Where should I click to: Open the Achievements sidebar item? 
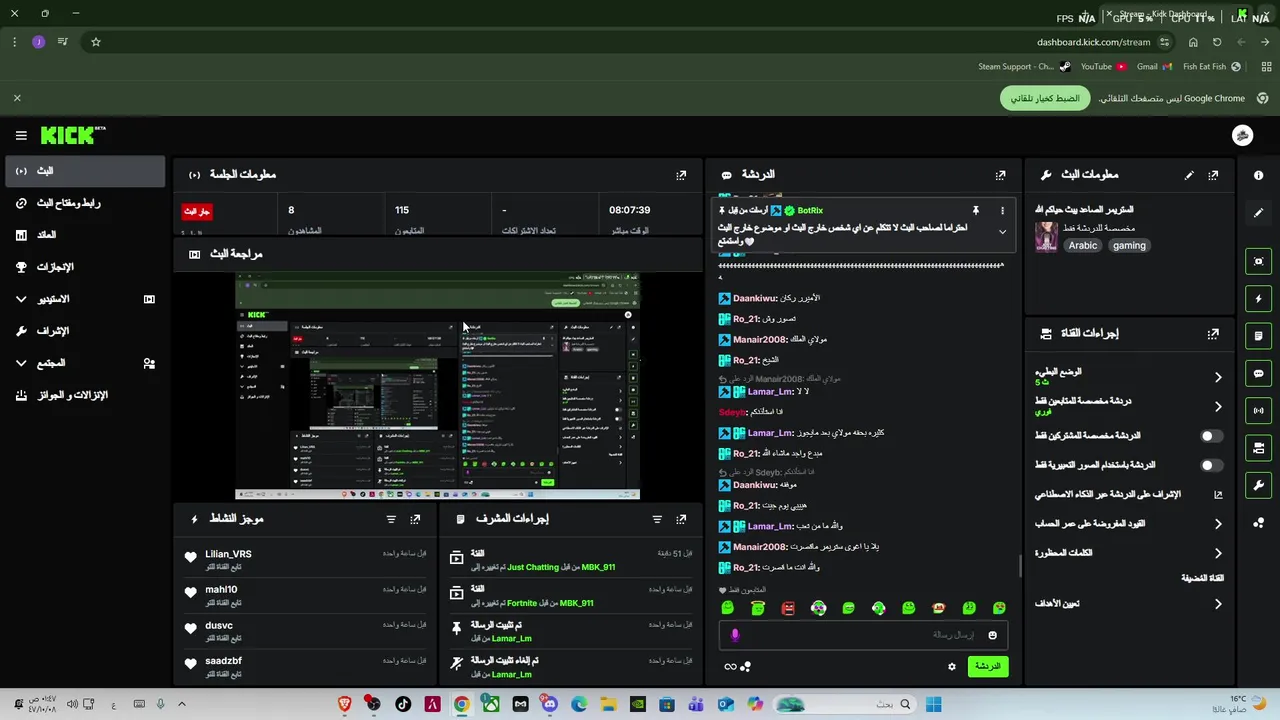85,267
